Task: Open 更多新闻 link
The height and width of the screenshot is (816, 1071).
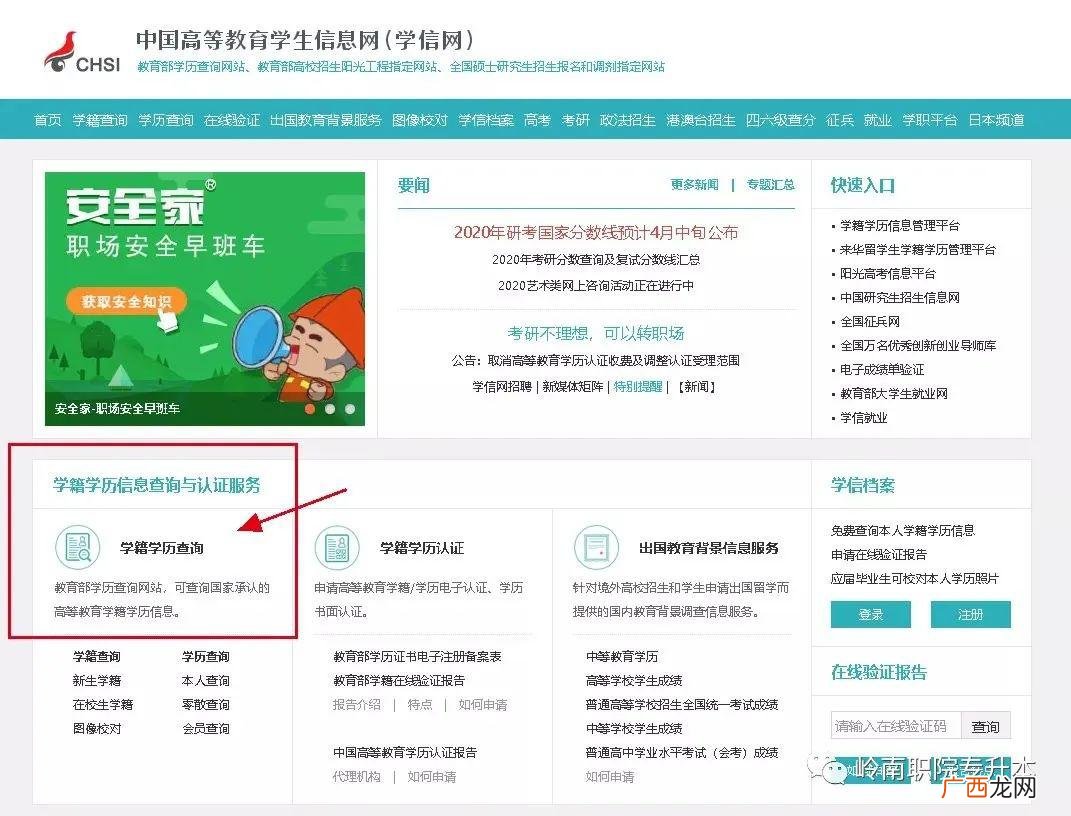Action: [694, 184]
